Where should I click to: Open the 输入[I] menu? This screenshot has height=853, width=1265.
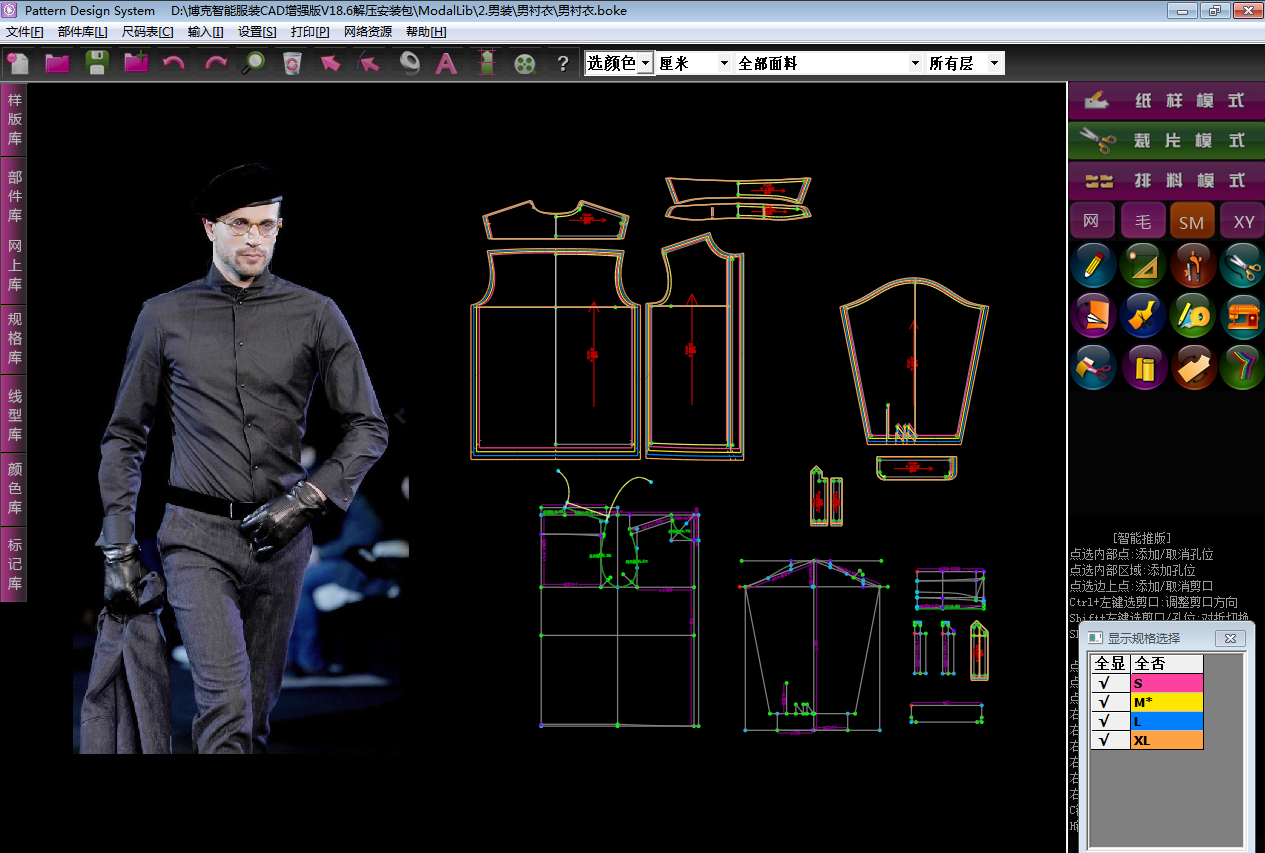[x=205, y=32]
